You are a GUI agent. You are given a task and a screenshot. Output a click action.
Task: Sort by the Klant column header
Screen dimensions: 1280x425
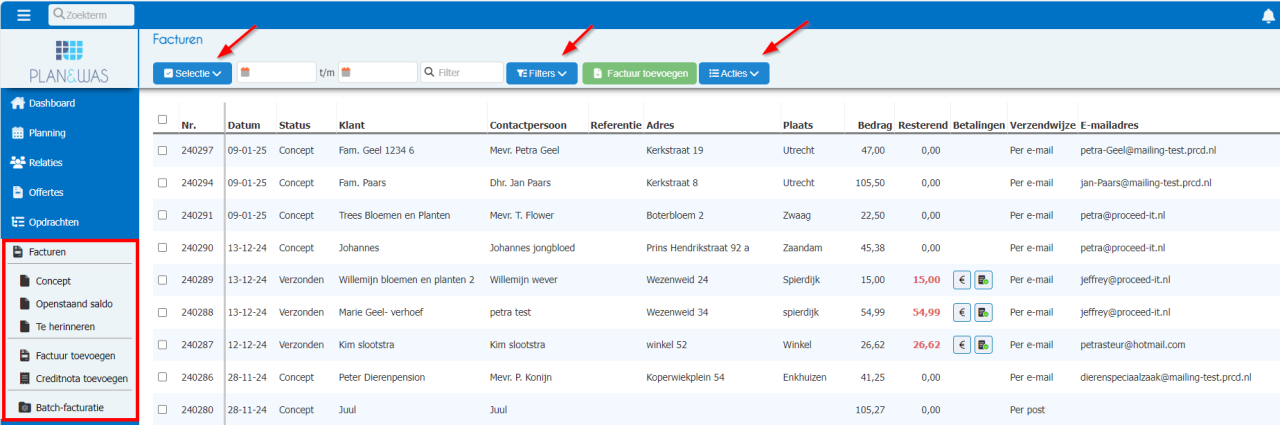point(354,125)
